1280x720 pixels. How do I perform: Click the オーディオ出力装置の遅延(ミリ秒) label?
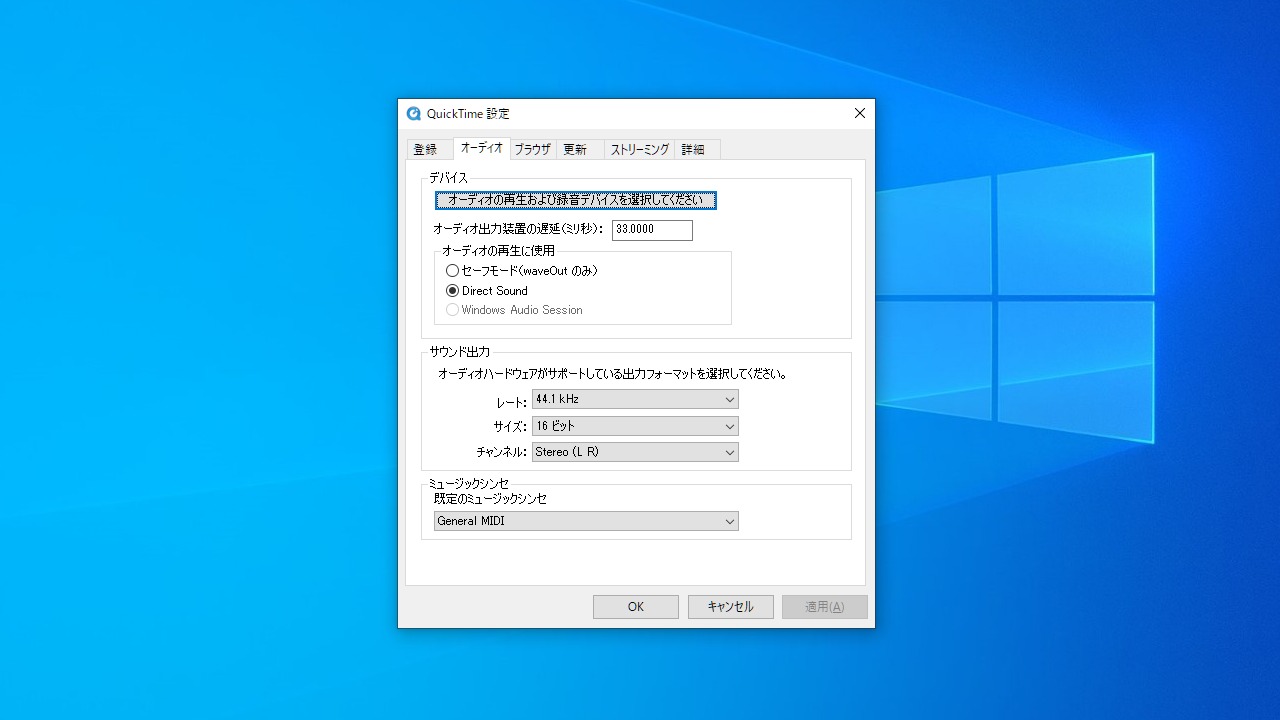click(x=518, y=230)
